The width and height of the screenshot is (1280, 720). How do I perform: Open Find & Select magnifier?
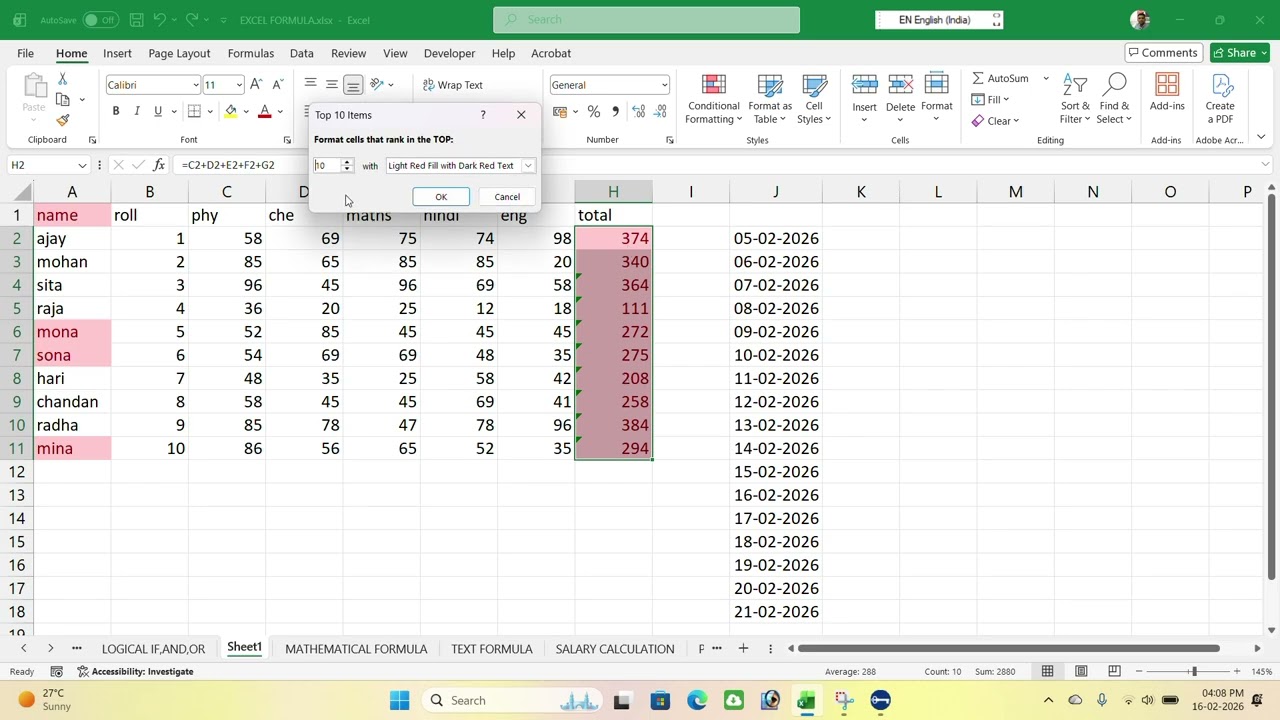coord(1114,99)
